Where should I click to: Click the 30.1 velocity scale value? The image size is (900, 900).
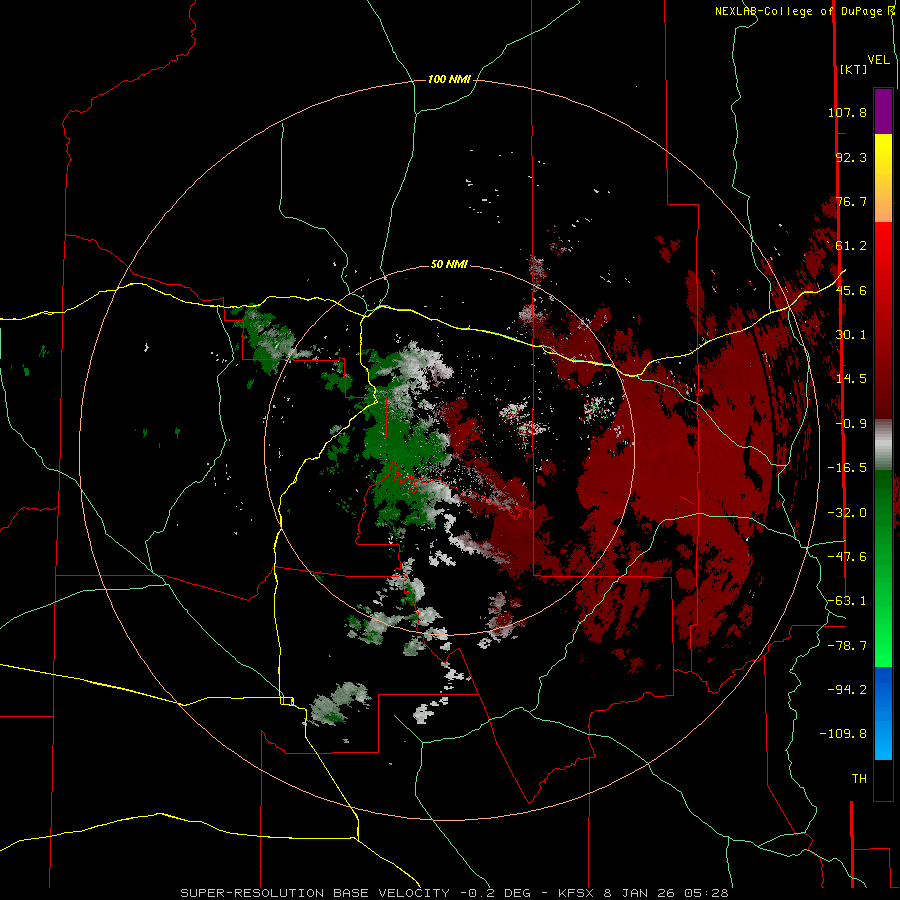point(851,335)
